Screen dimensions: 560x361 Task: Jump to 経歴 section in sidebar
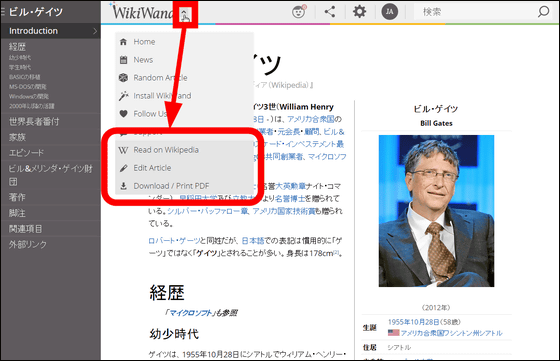pos(17,47)
